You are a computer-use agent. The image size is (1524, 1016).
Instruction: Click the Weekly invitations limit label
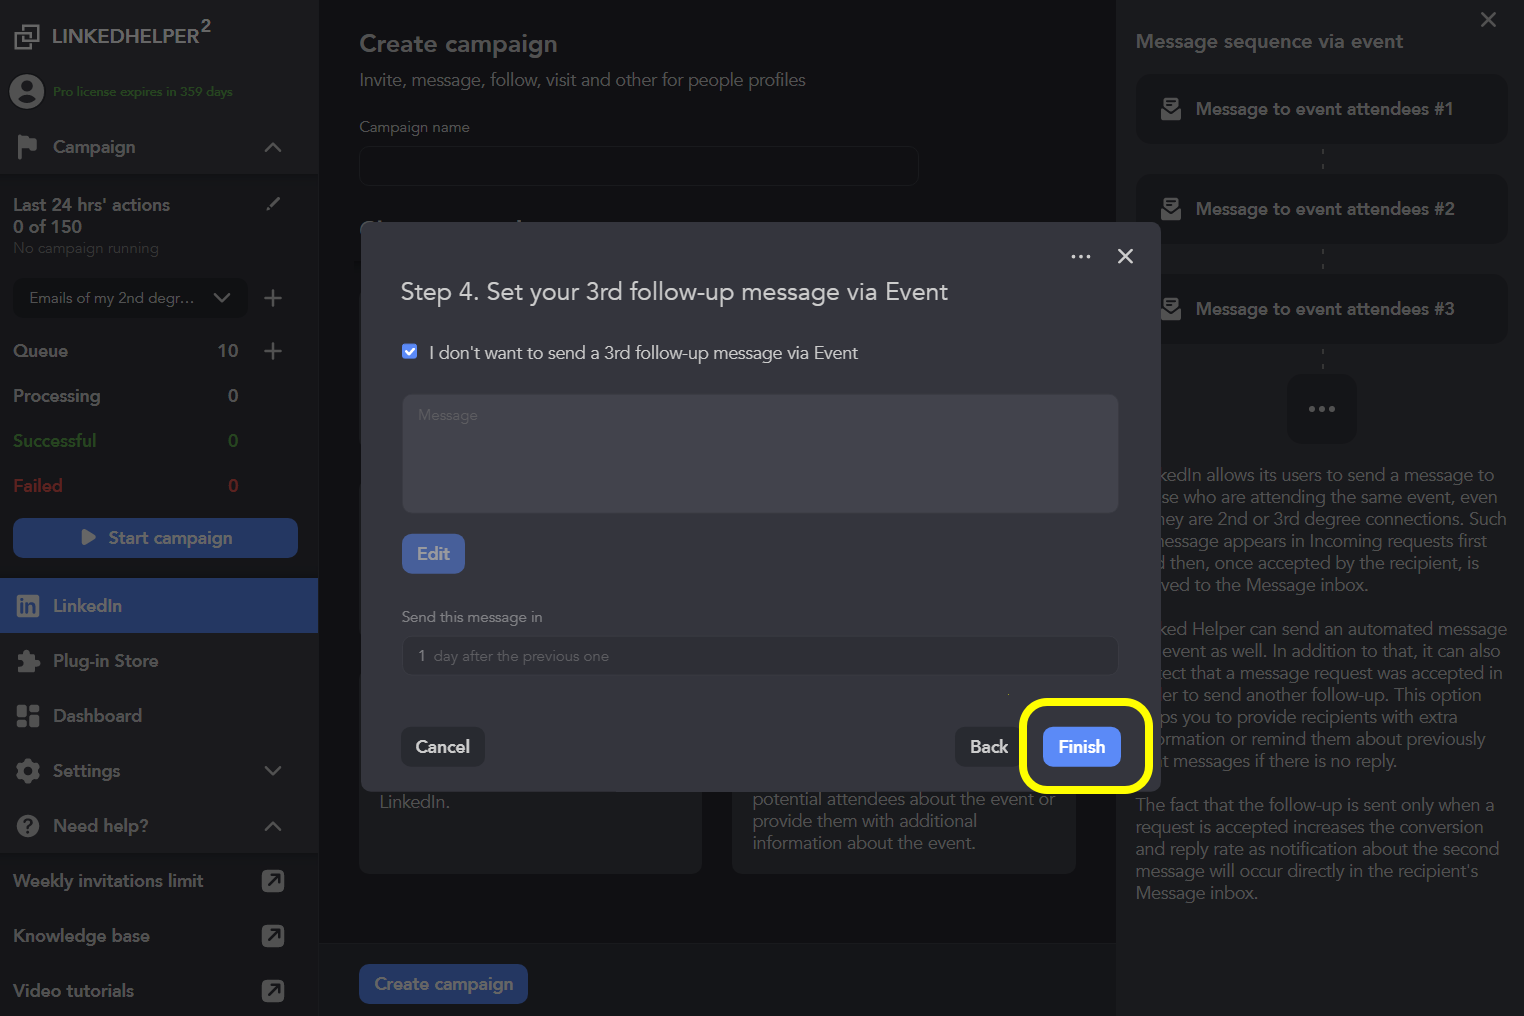108,881
